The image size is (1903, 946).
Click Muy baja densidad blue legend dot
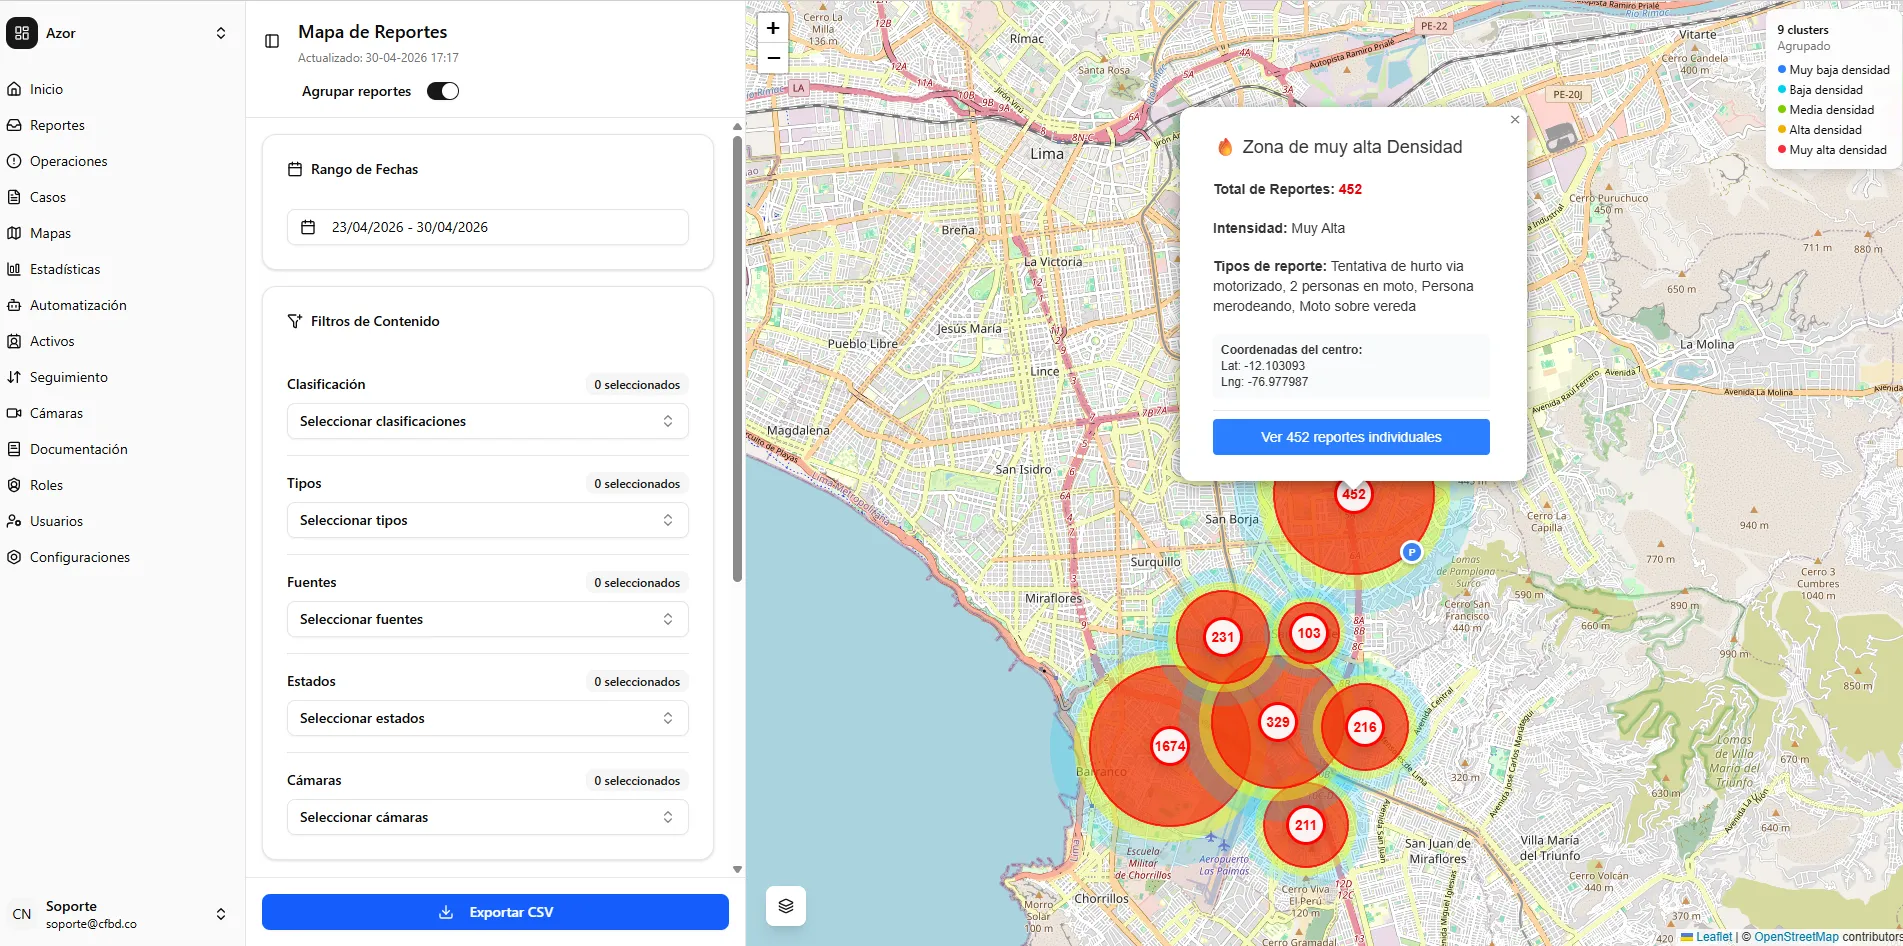(x=1782, y=70)
